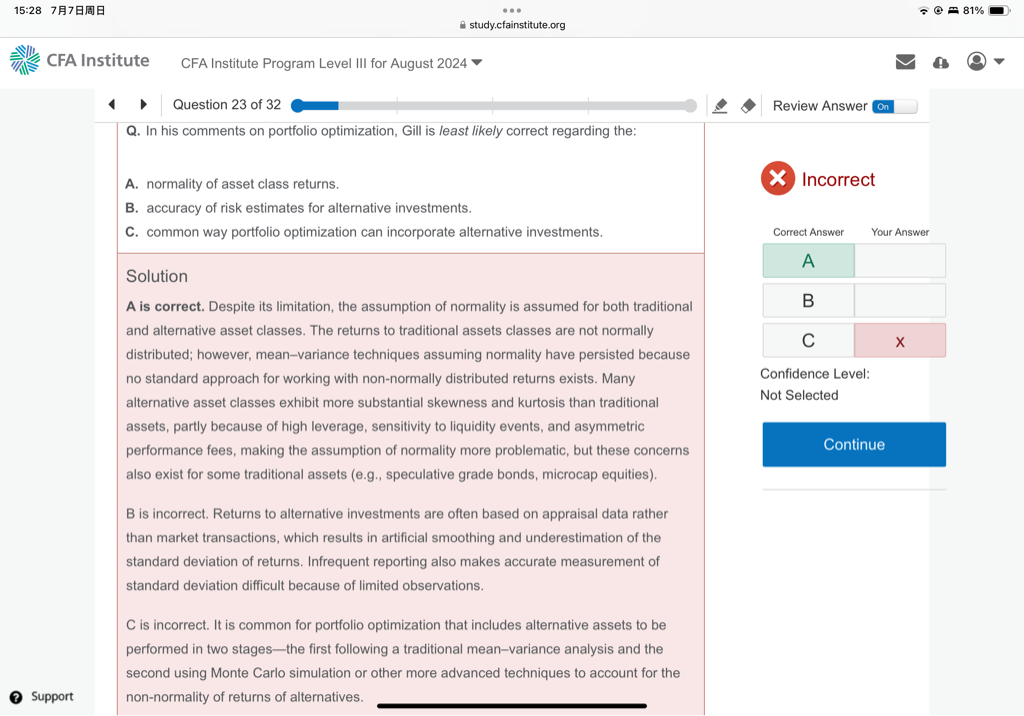This screenshot has height=716, width=1024.
Task: Select the eraser tool
Action: pos(748,106)
